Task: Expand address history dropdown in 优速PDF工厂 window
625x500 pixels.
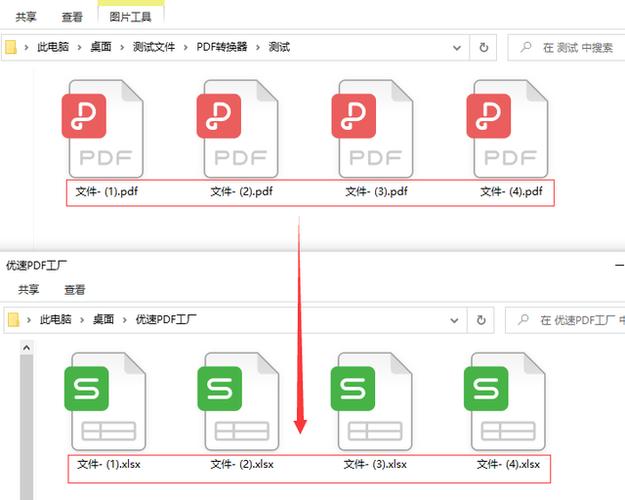Action: click(454, 320)
